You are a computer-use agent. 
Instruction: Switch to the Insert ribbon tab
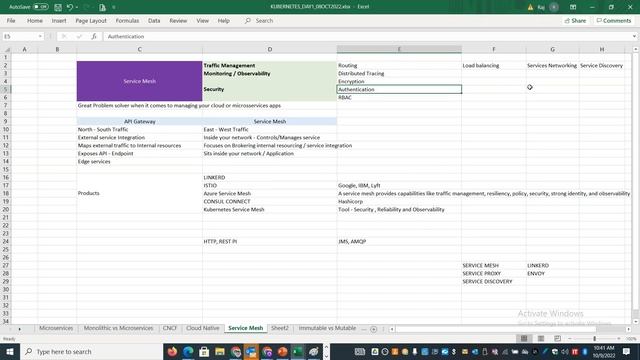pos(59,20)
